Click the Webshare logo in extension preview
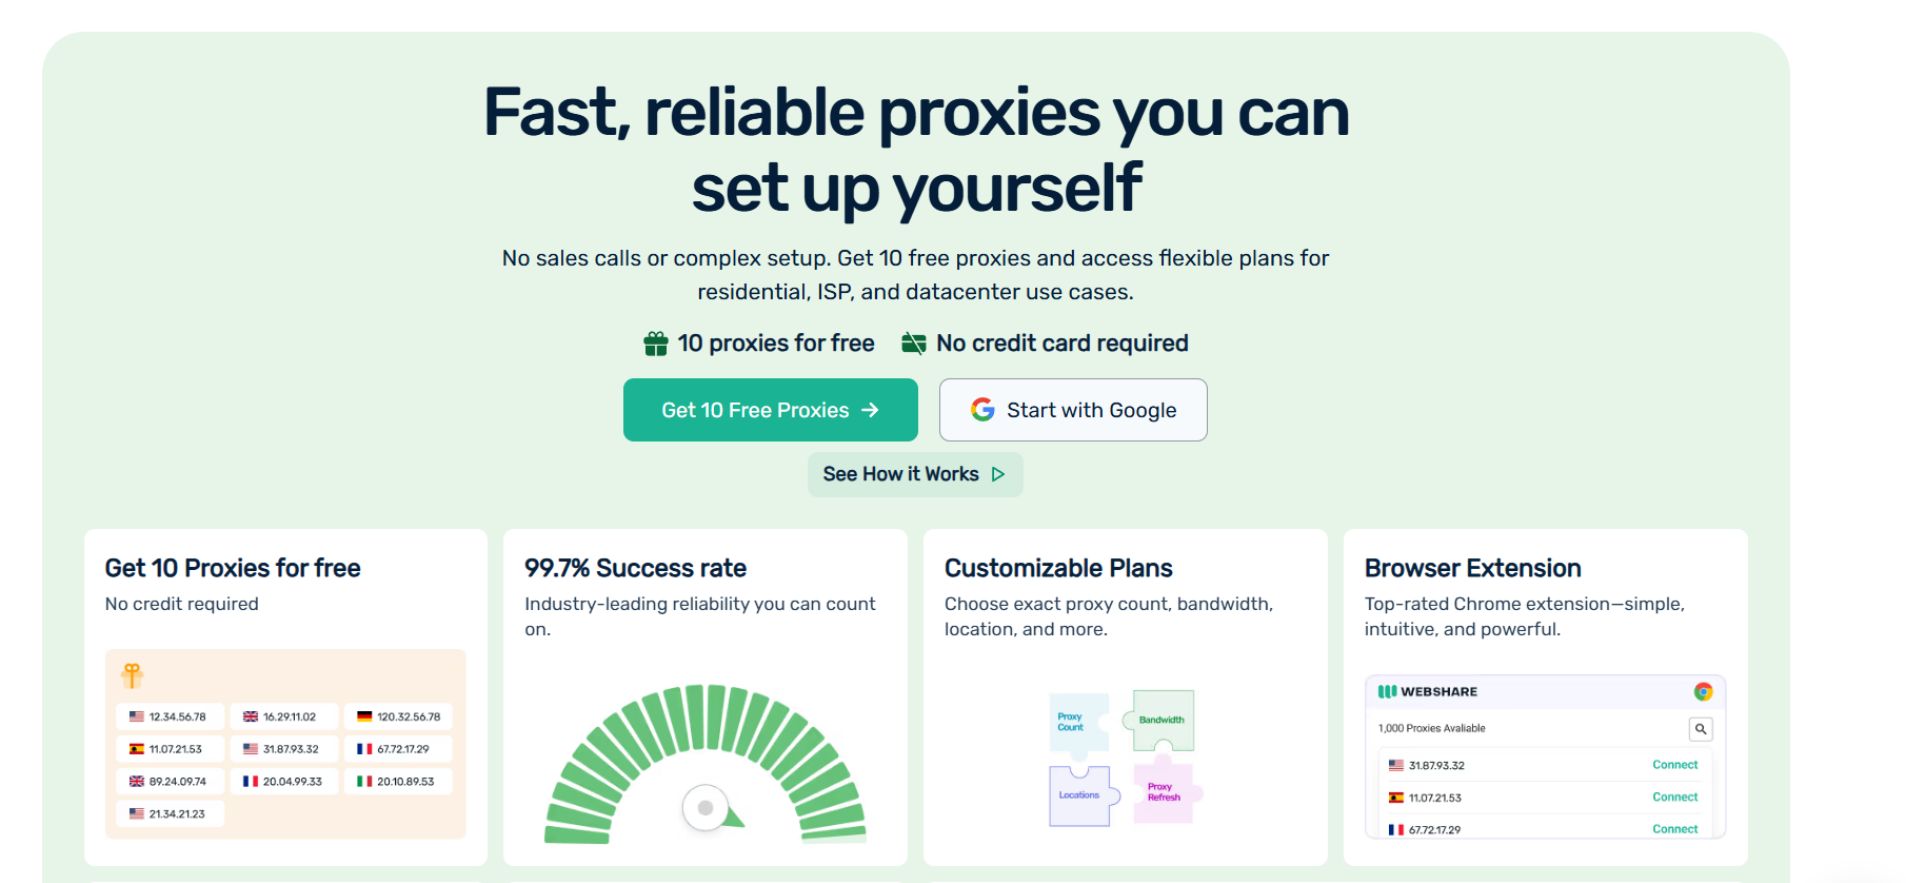 tap(1427, 692)
